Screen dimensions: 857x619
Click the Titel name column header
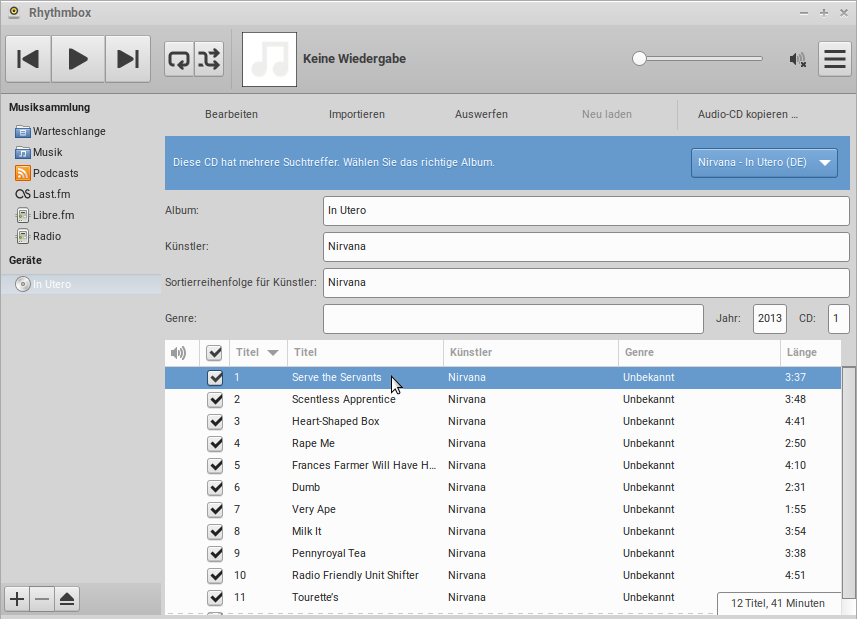[x=365, y=352]
